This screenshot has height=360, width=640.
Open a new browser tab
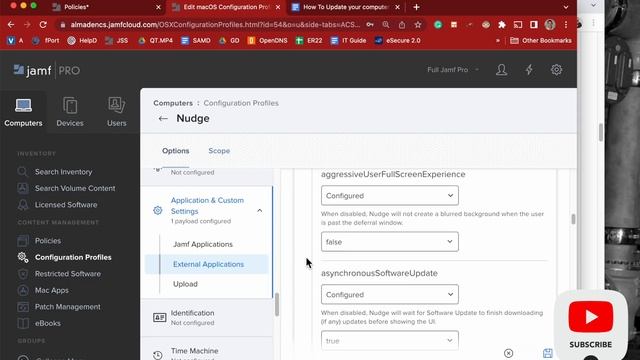coord(416,7)
